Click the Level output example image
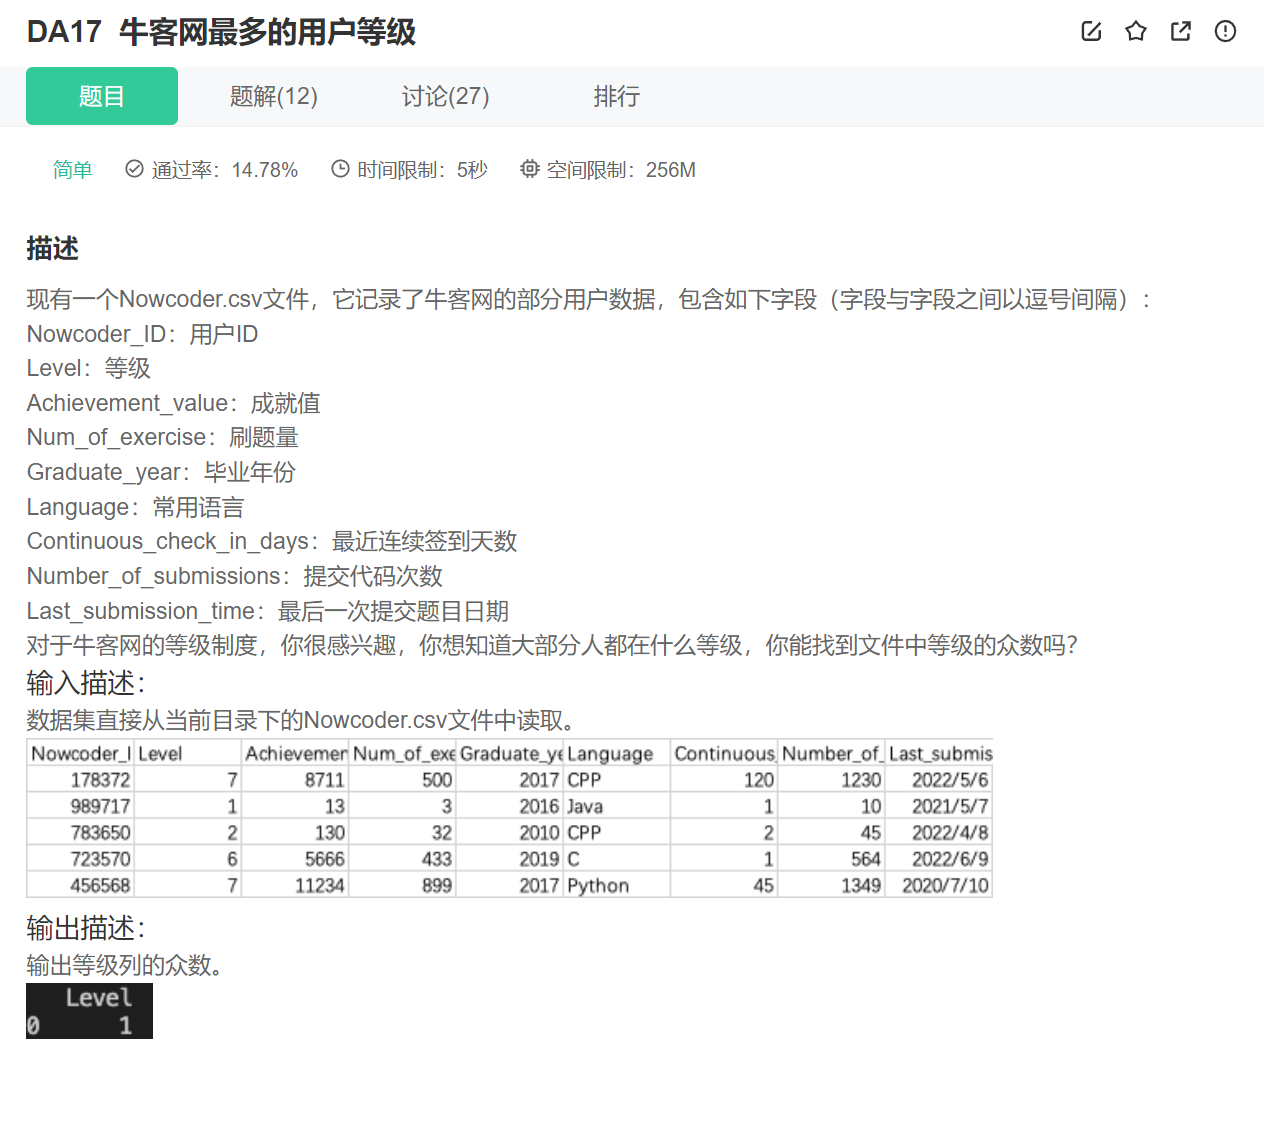Viewport: 1264px width, 1129px height. [89, 1011]
